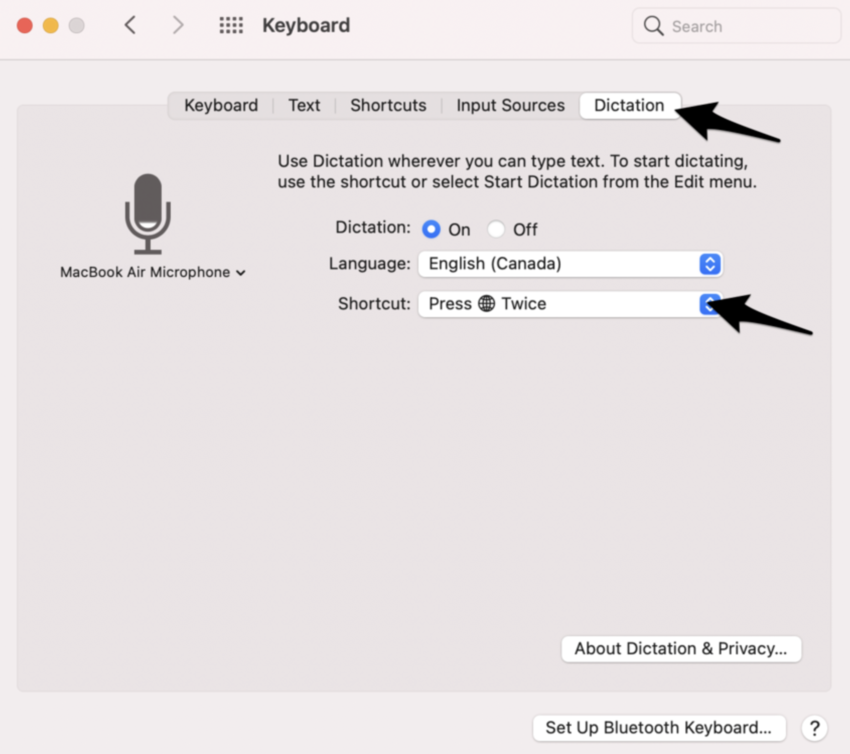This screenshot has width=850, height=754.
Task: Close the Keyboard preferences window
Action: [x=25, y=26]
